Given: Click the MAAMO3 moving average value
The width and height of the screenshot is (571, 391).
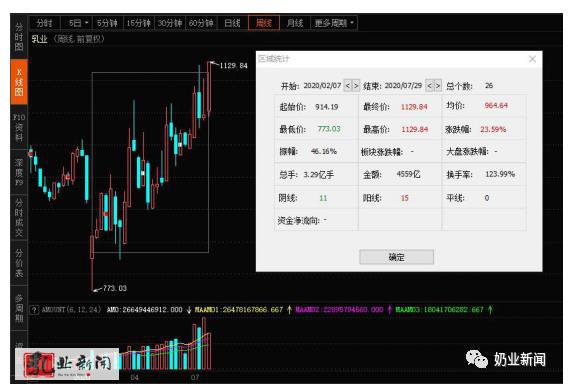Looking at the screenshot, I should [440, 310].
